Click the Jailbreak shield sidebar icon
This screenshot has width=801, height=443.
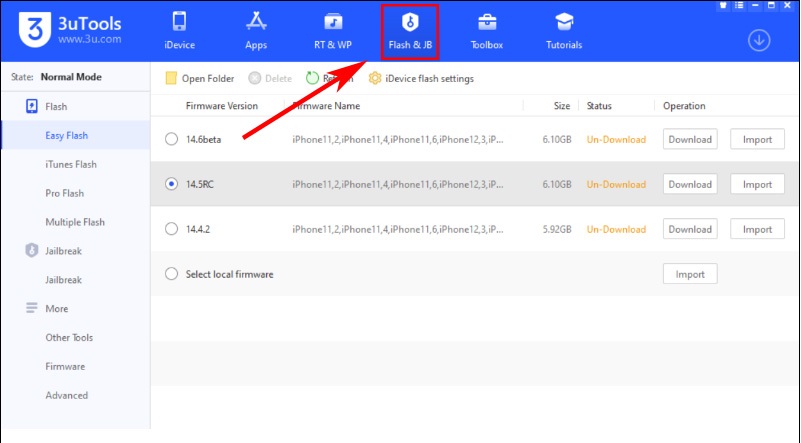(x=32, y=250)
